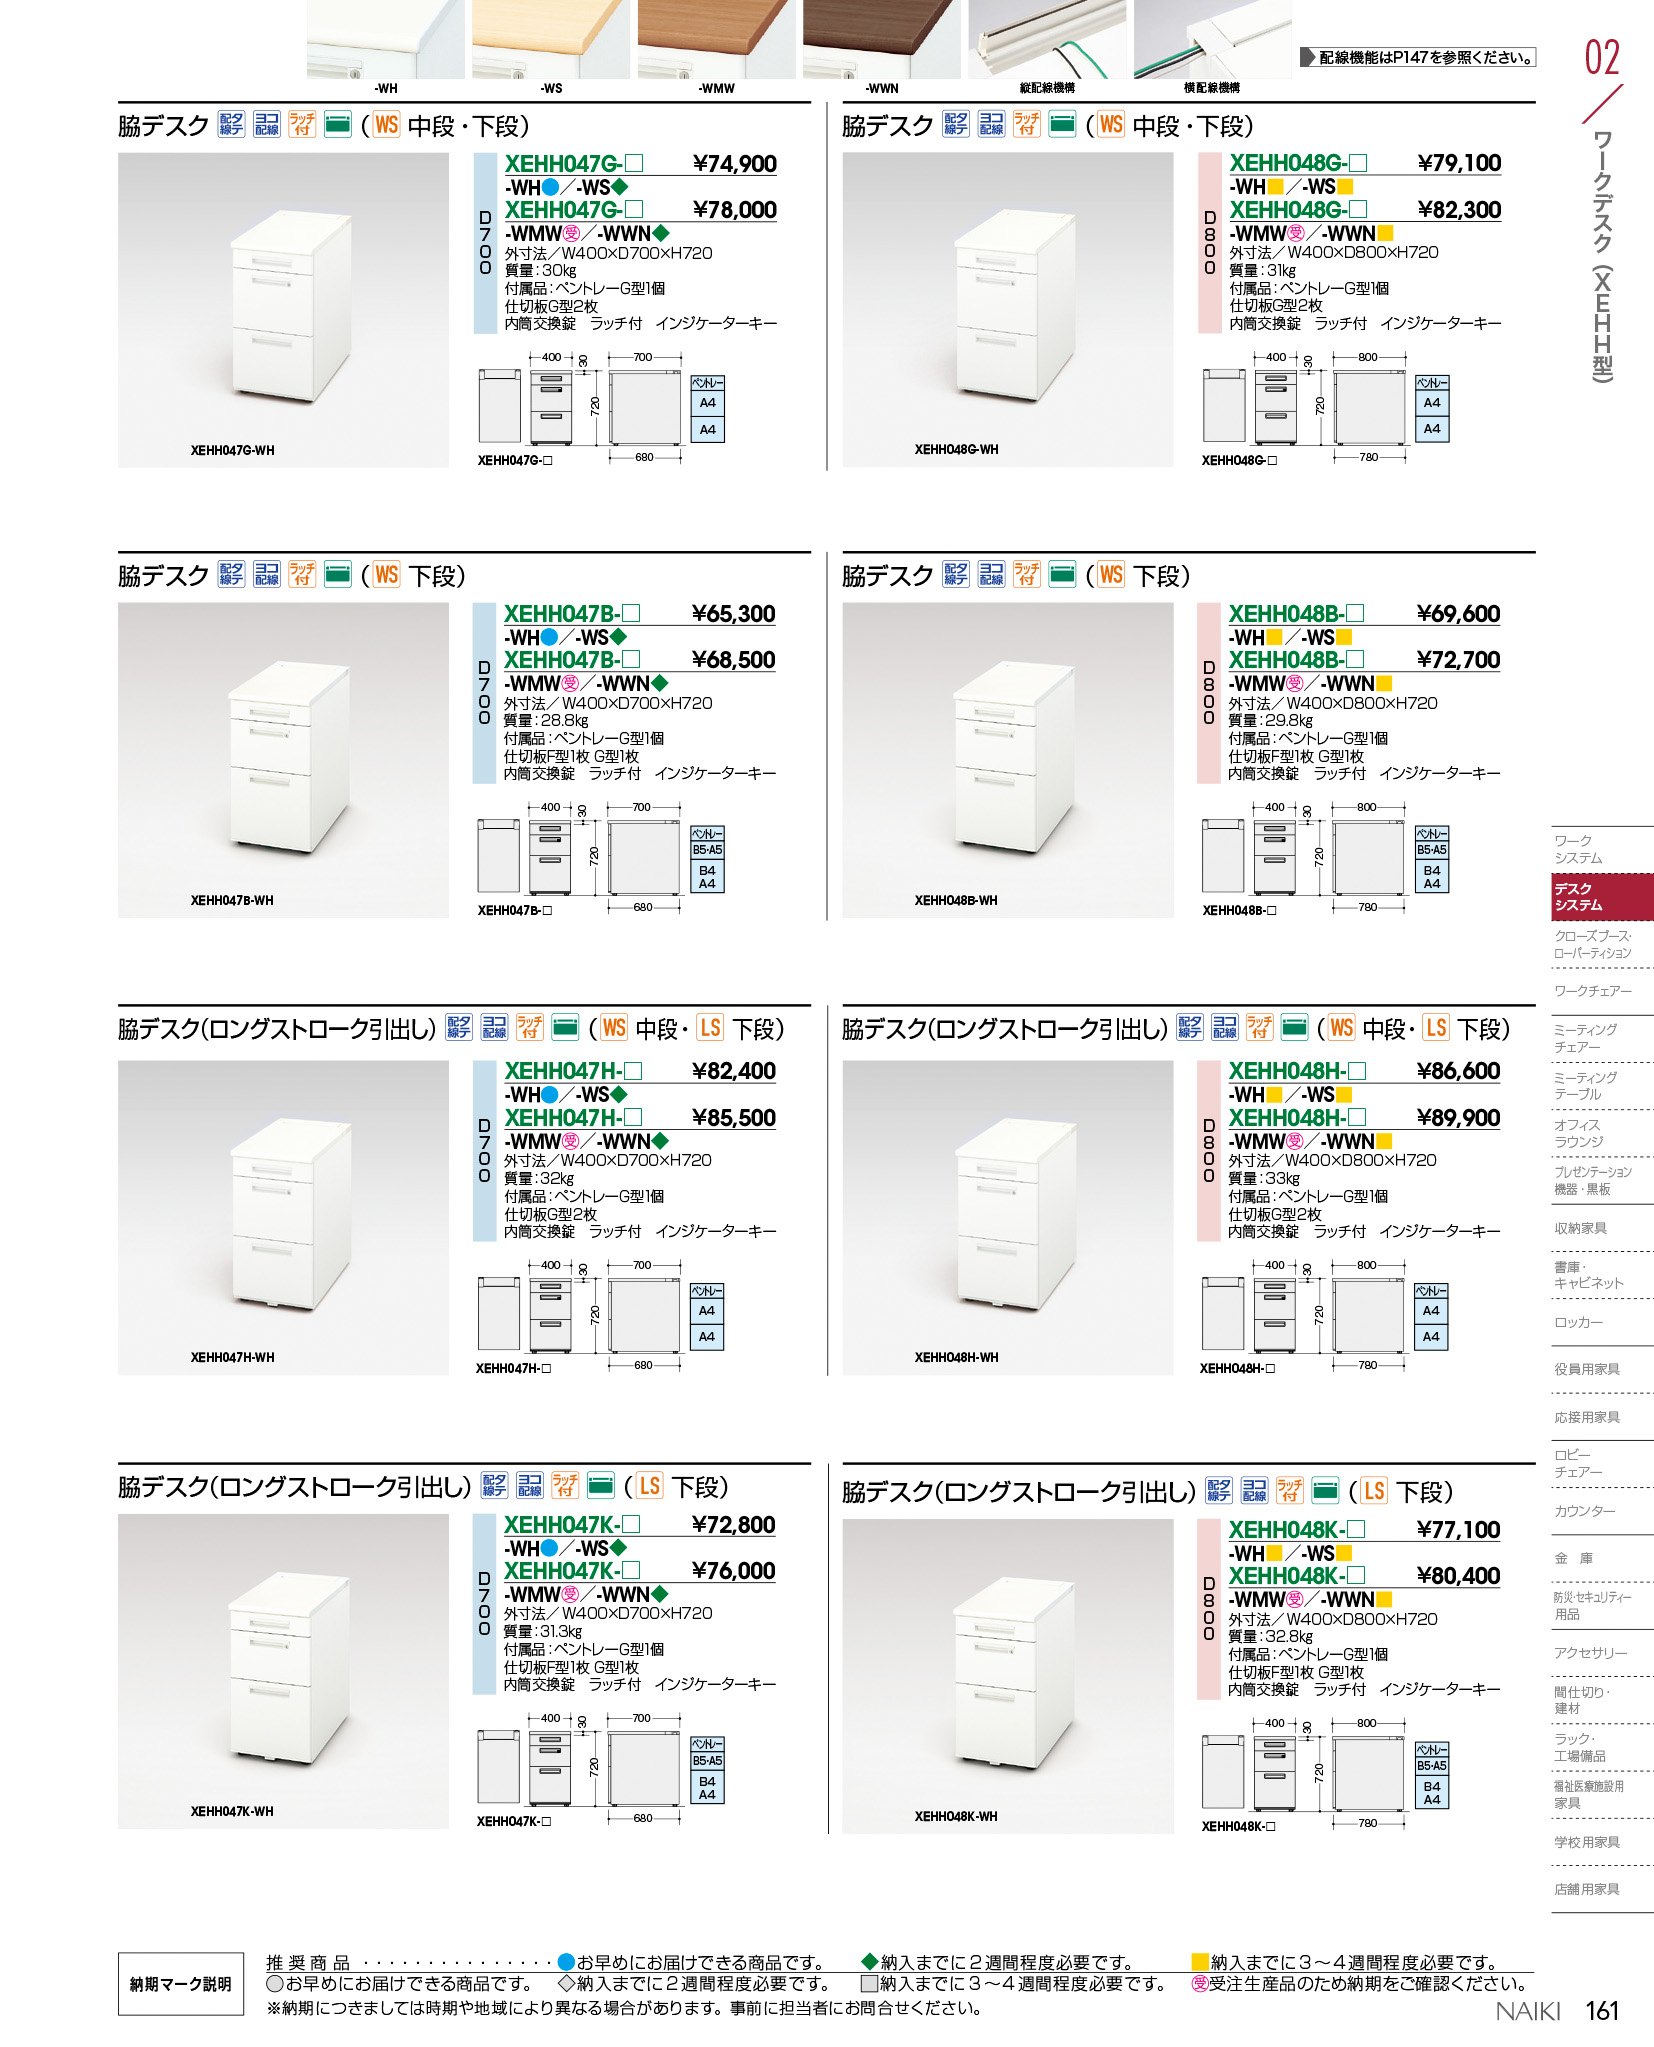This screenshot has height=2047, width=1654.
Task: Click the 縦配線機構 wiring photo
Action: [x=1047, y=40]
